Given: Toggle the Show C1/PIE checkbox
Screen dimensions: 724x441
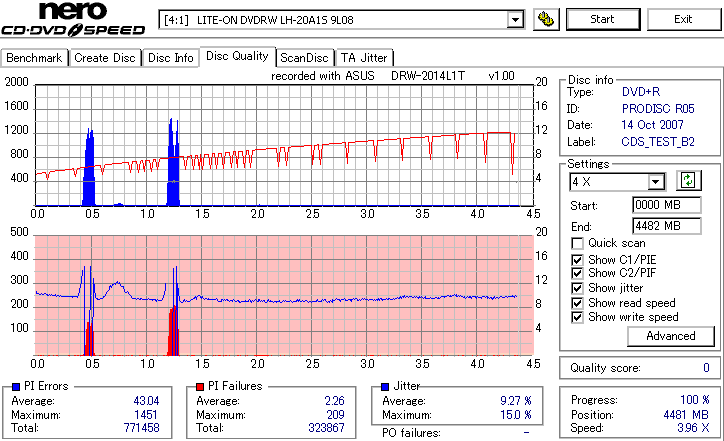Looking at the screenshot, I should point(577,260).
